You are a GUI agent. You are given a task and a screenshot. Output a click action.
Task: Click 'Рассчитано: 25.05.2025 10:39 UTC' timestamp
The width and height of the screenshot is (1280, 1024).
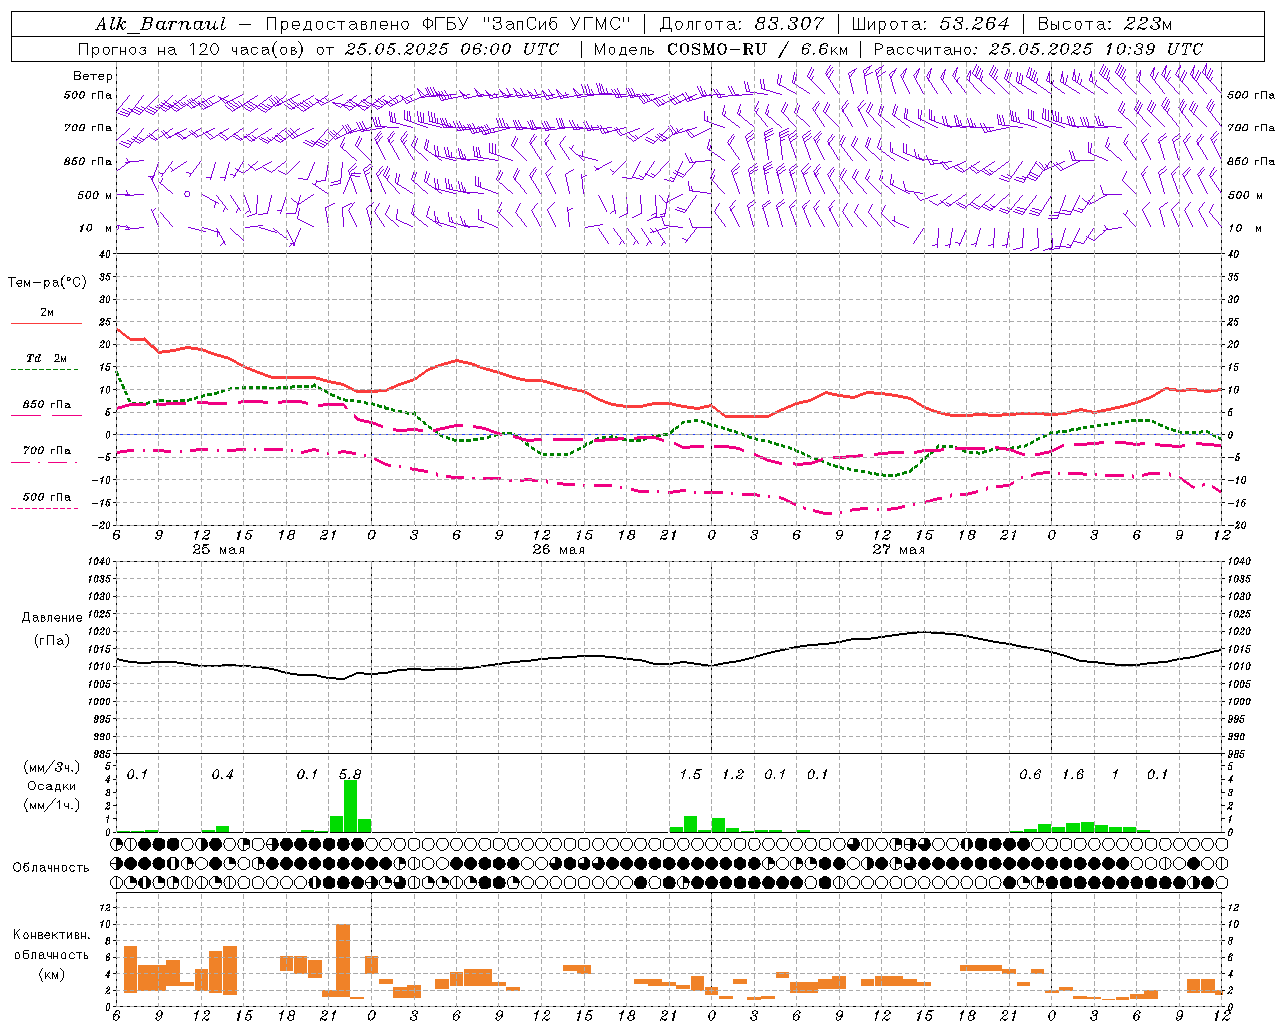[1038, 49]
